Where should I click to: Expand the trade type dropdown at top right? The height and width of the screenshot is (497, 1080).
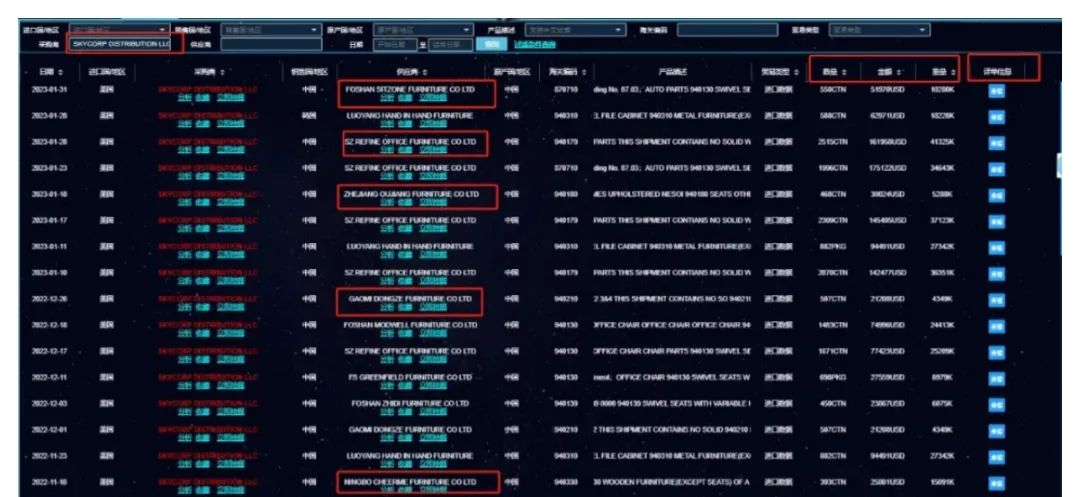[880, 30]
